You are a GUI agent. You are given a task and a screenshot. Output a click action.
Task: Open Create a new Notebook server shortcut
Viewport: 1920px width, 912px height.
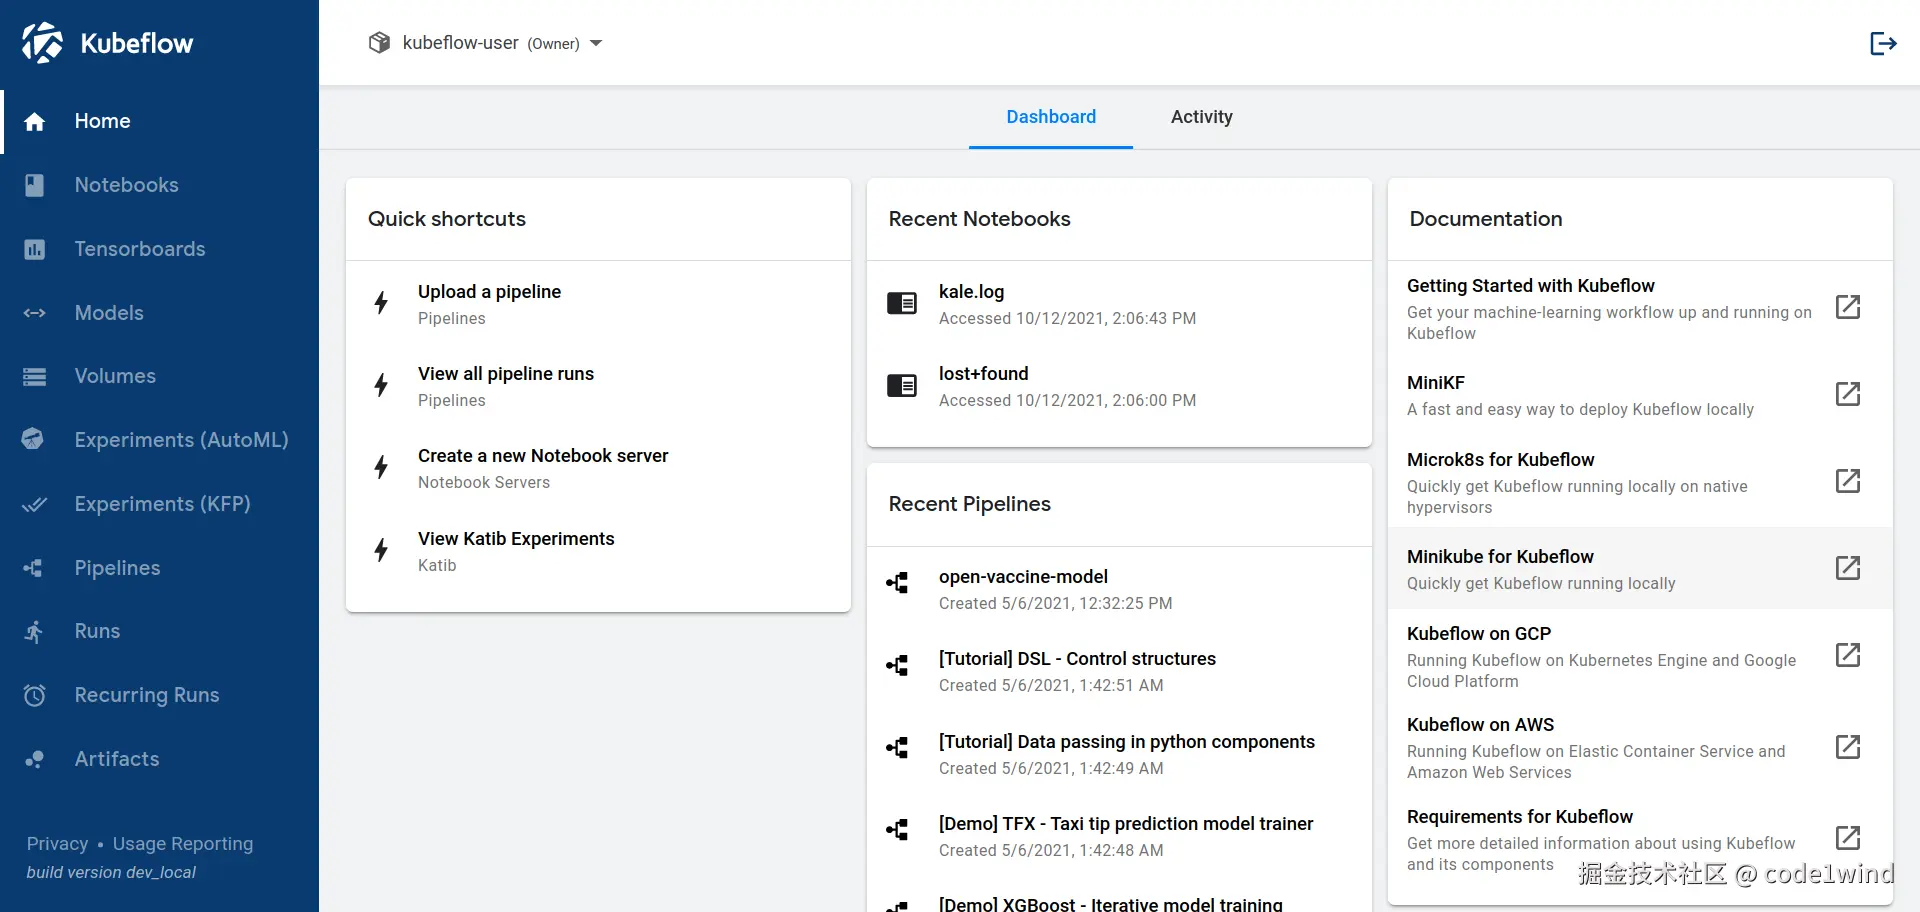(x=543, y=456)
